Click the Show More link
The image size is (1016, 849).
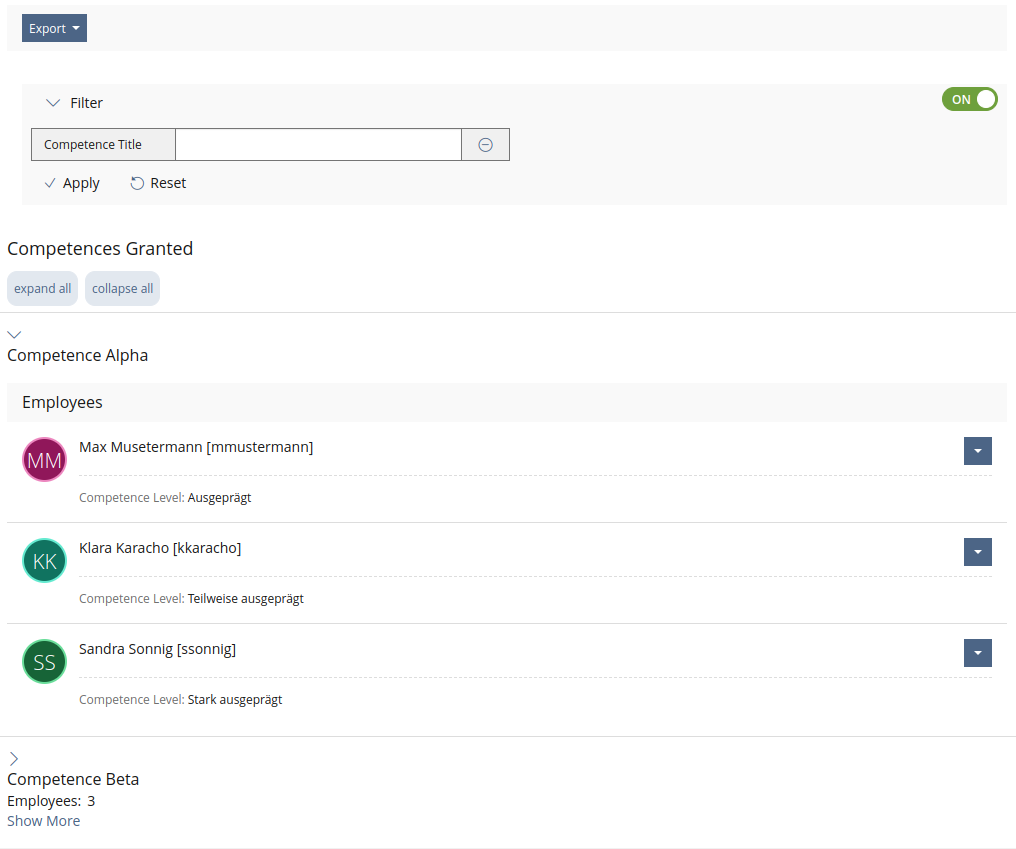point(43,821)
